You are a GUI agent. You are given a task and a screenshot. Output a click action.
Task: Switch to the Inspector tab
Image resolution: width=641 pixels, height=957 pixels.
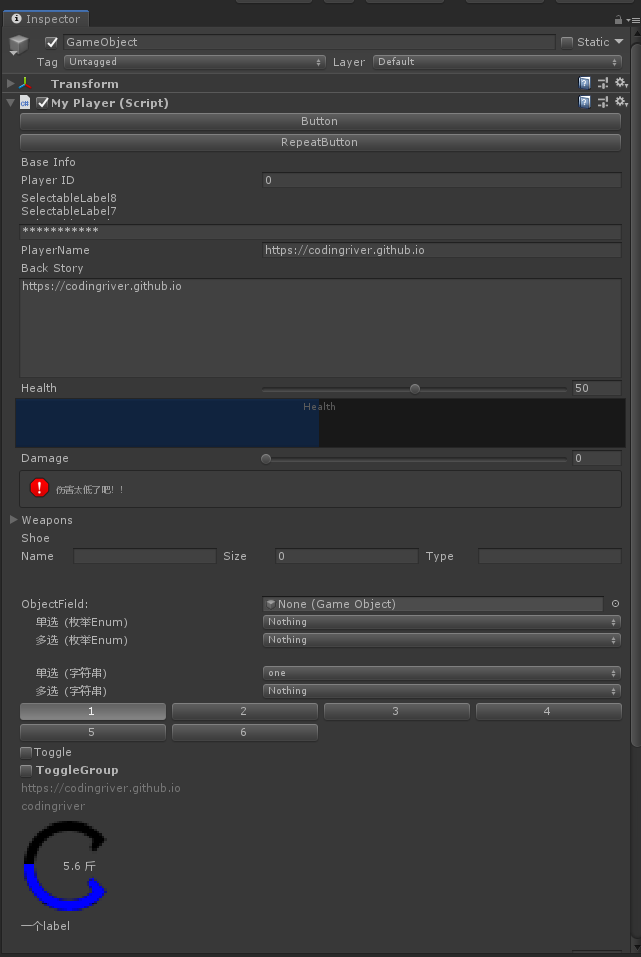point(46,19)
